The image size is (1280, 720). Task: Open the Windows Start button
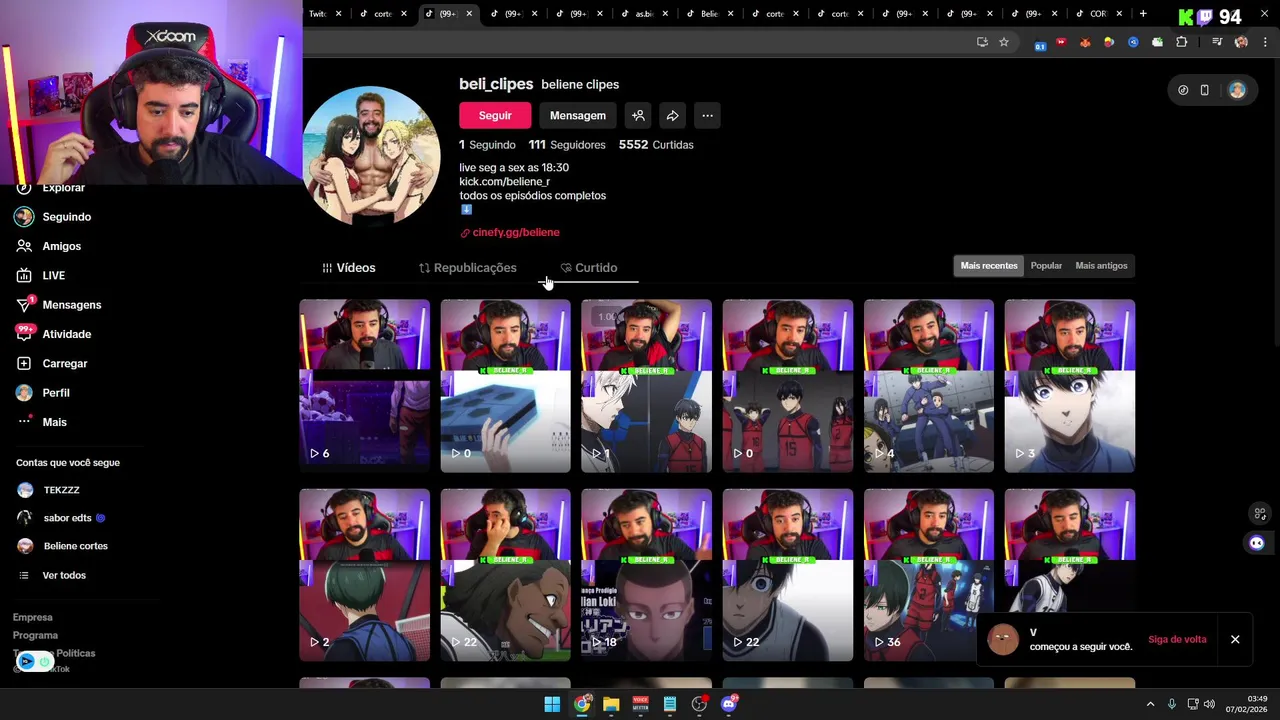tap(552, 704)
